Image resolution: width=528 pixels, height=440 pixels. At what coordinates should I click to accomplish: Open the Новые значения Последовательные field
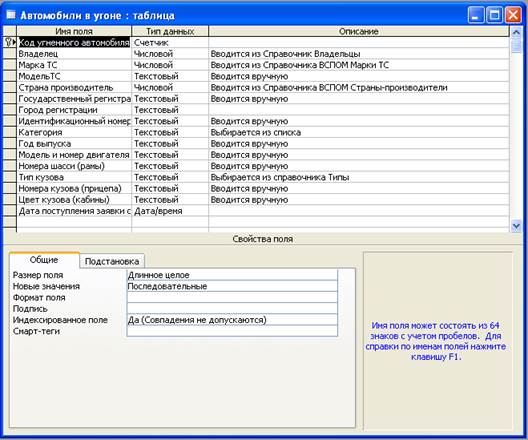point(232,286)
